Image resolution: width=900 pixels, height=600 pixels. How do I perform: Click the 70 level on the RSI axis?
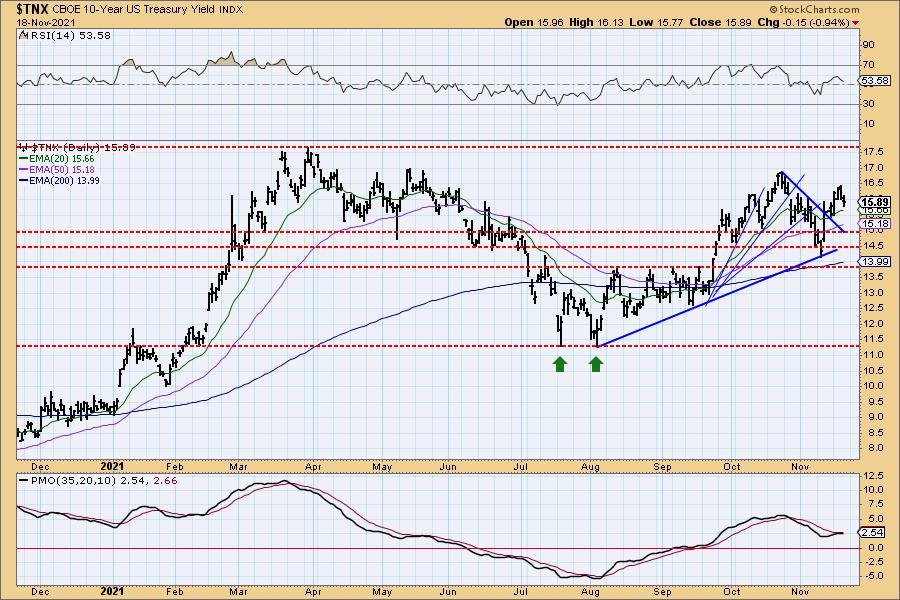tap(868, 65)
